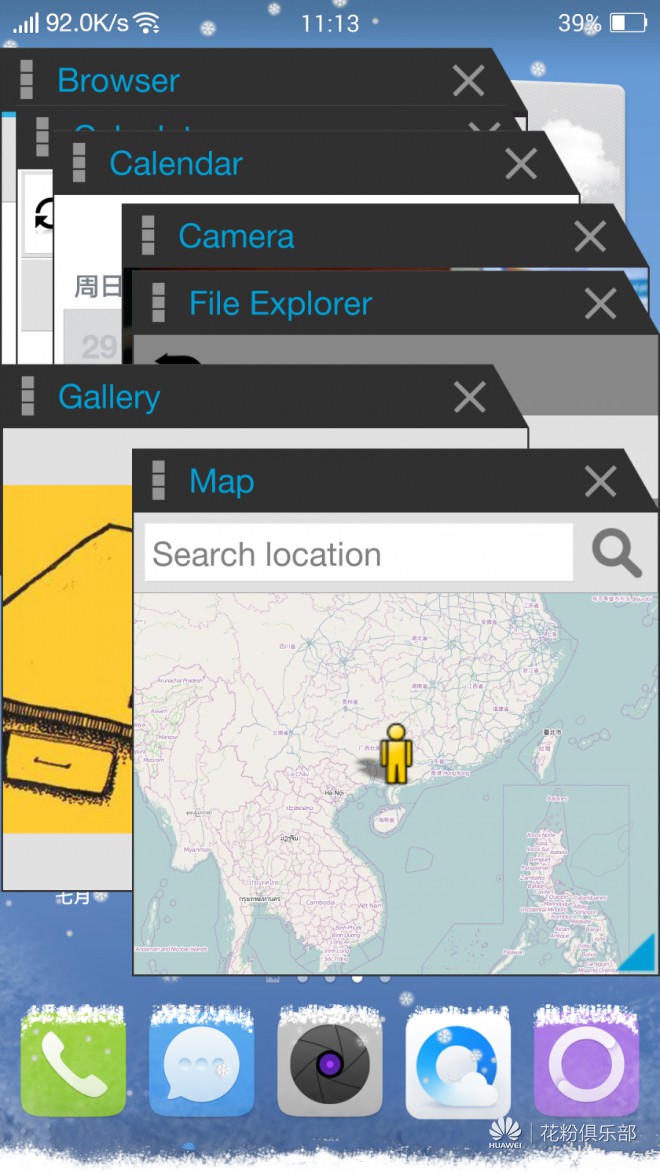Close the Gallery floating window

[469, 396]
